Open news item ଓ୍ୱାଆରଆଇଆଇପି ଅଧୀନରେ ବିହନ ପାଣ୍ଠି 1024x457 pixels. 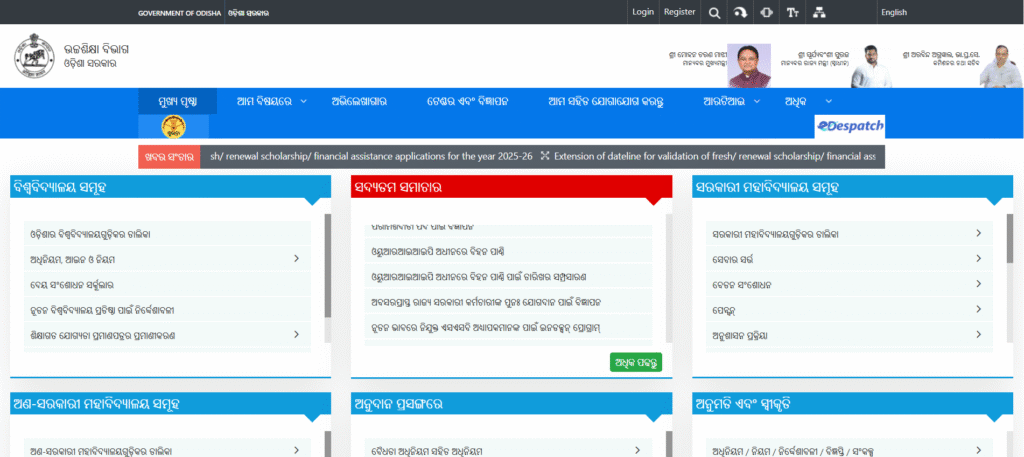pyautogui.click(x=508, y=251)
